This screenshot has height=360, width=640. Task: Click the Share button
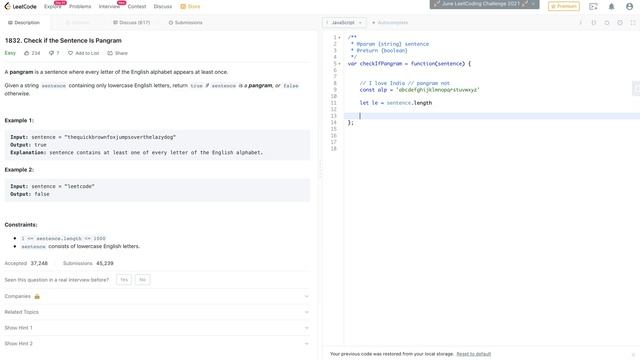tap(118, 53)
